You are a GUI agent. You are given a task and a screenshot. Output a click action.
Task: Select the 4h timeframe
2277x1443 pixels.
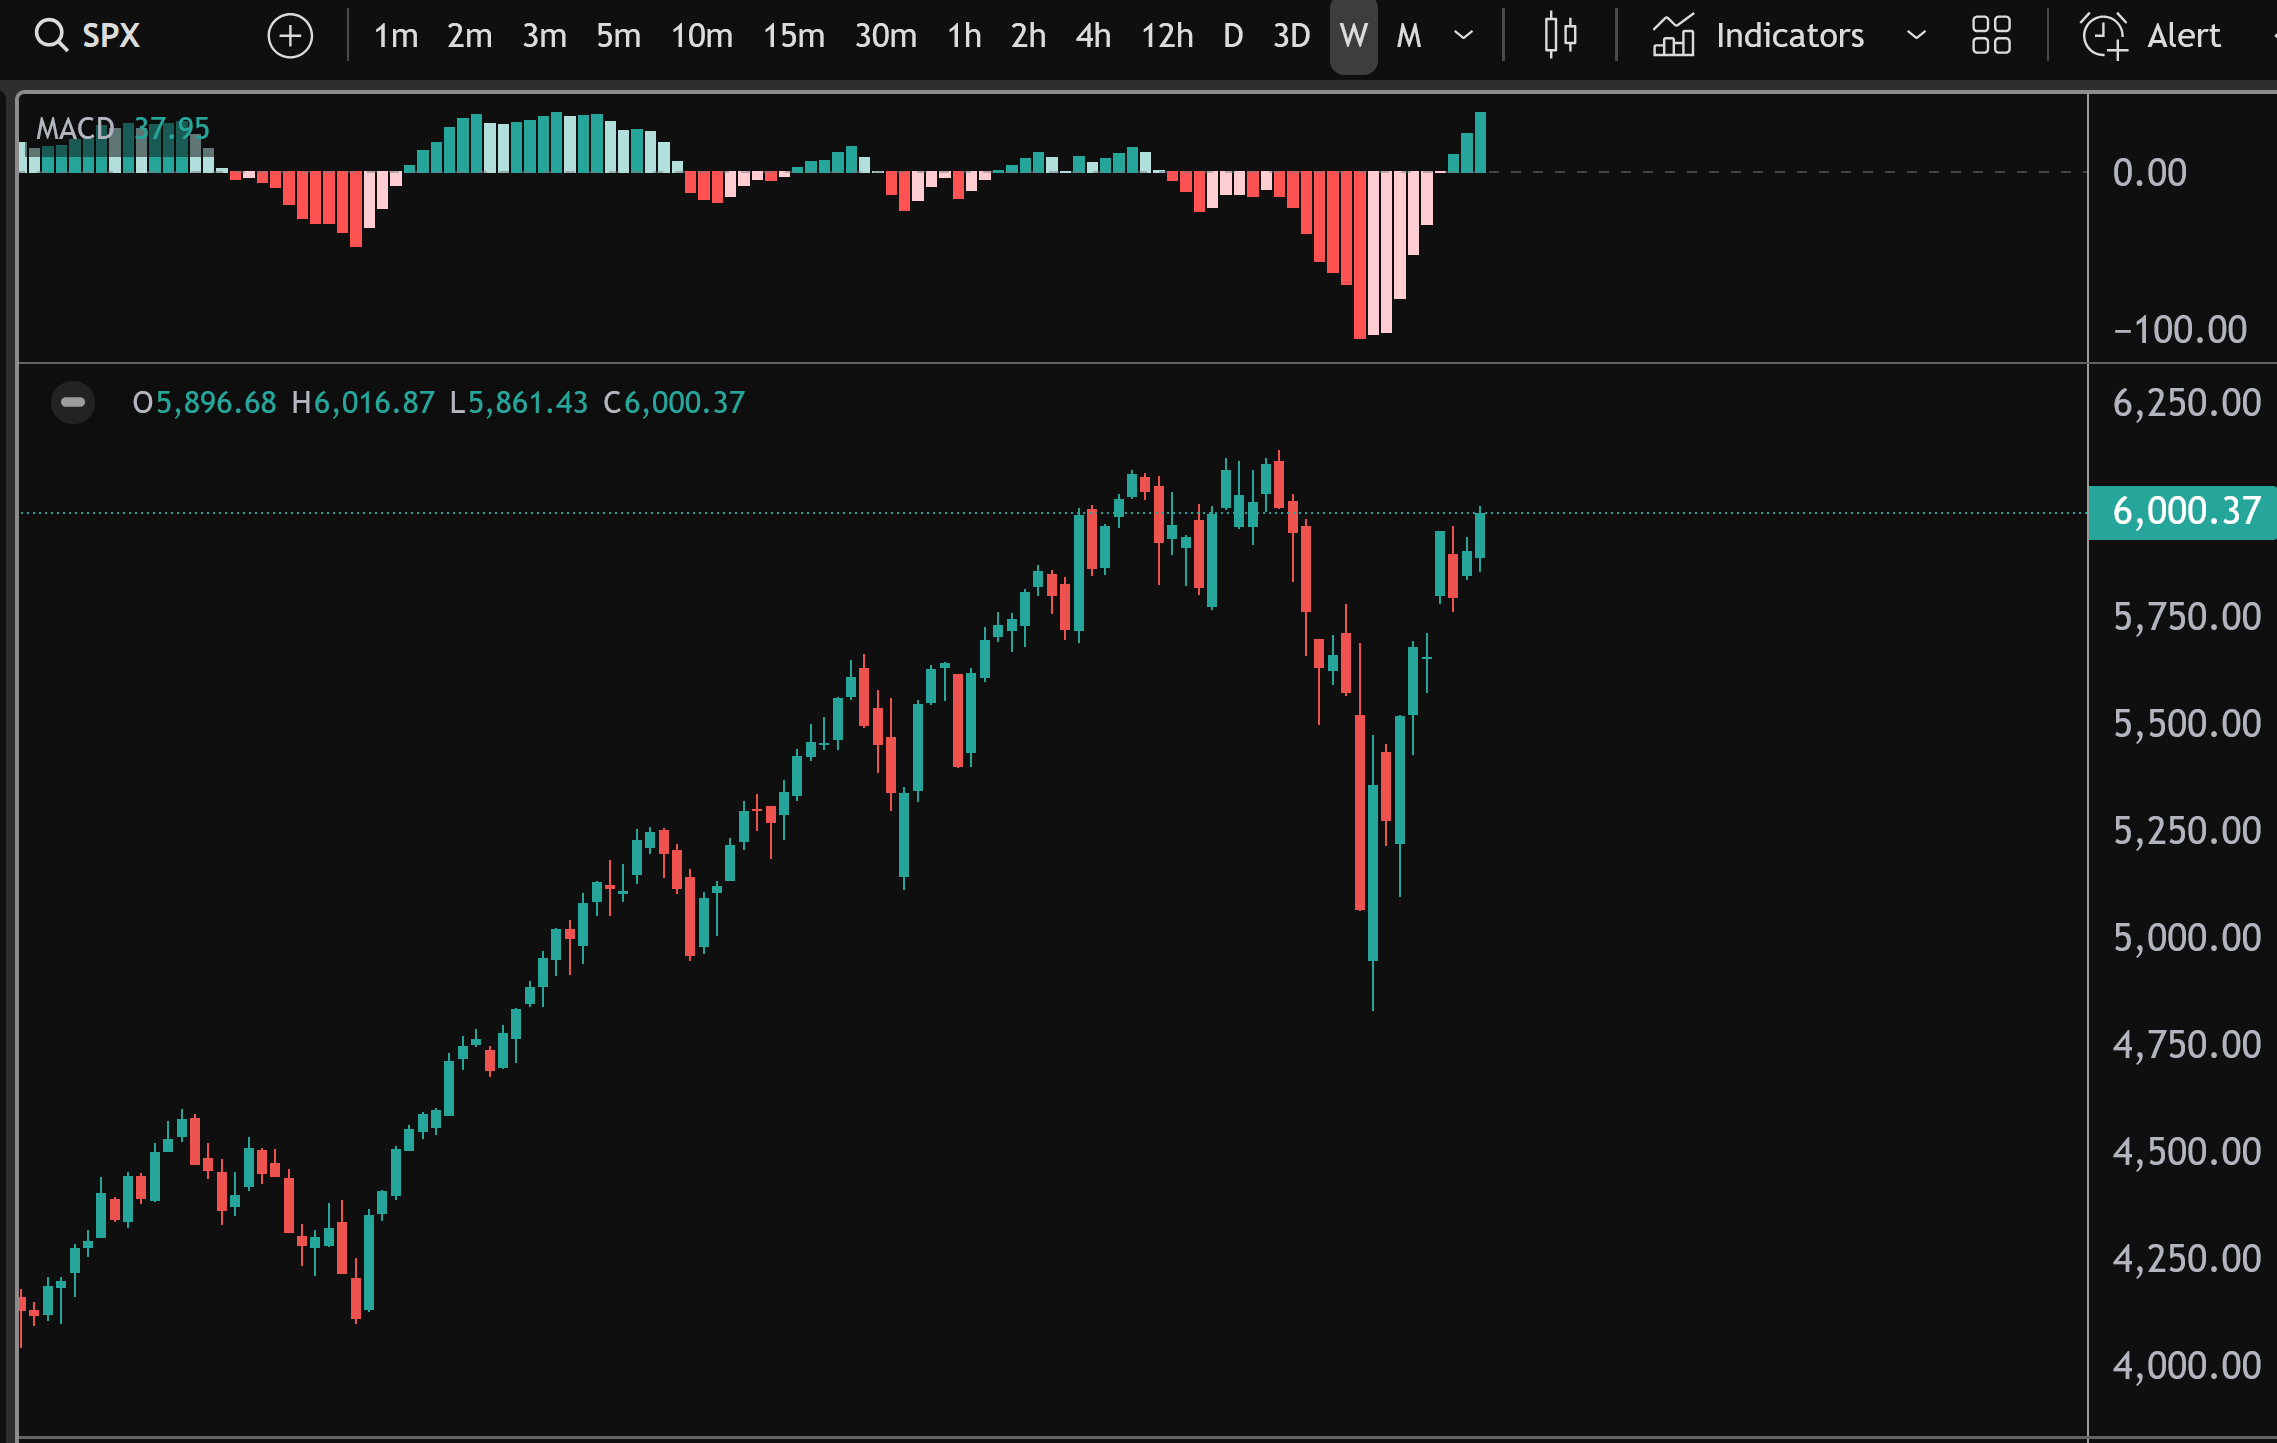point(1093,36)
